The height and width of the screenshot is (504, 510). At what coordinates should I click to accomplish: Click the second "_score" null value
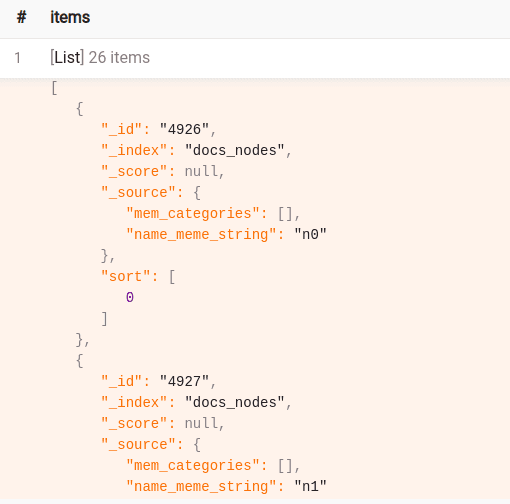201,423
